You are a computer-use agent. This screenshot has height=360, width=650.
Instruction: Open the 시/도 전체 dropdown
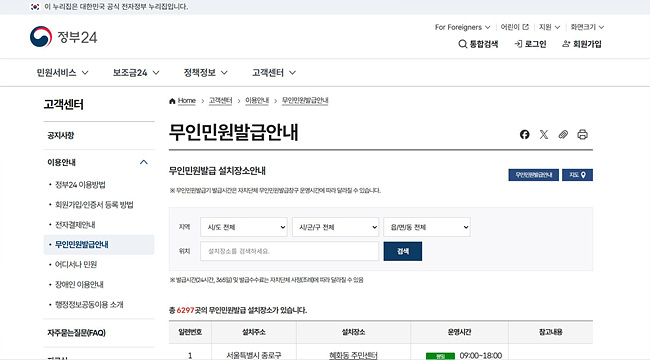(x=244, y=227)
